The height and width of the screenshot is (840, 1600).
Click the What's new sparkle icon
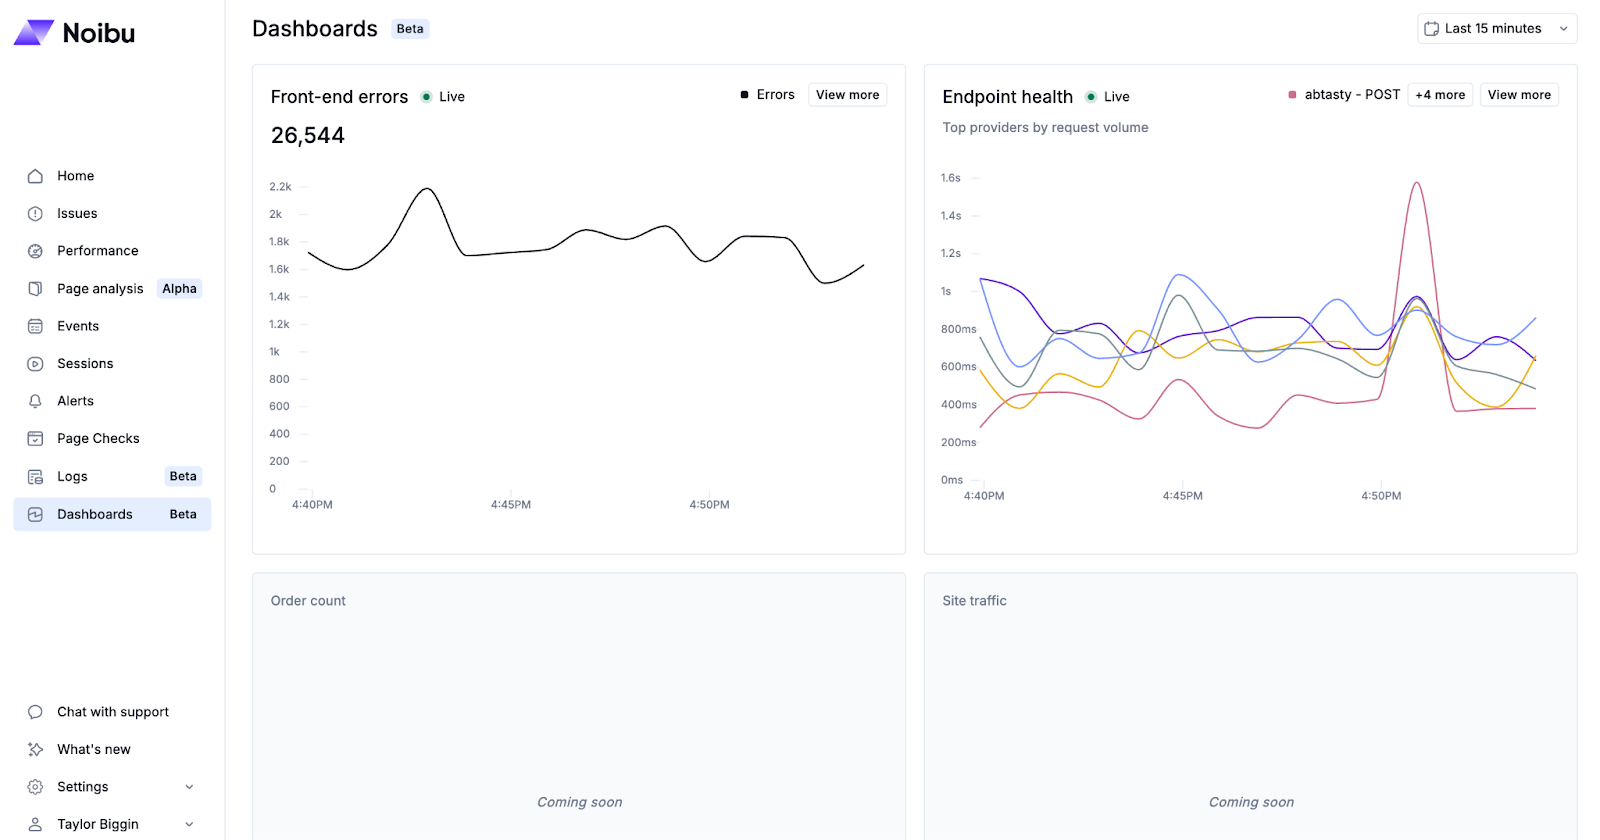pos(35,750)
